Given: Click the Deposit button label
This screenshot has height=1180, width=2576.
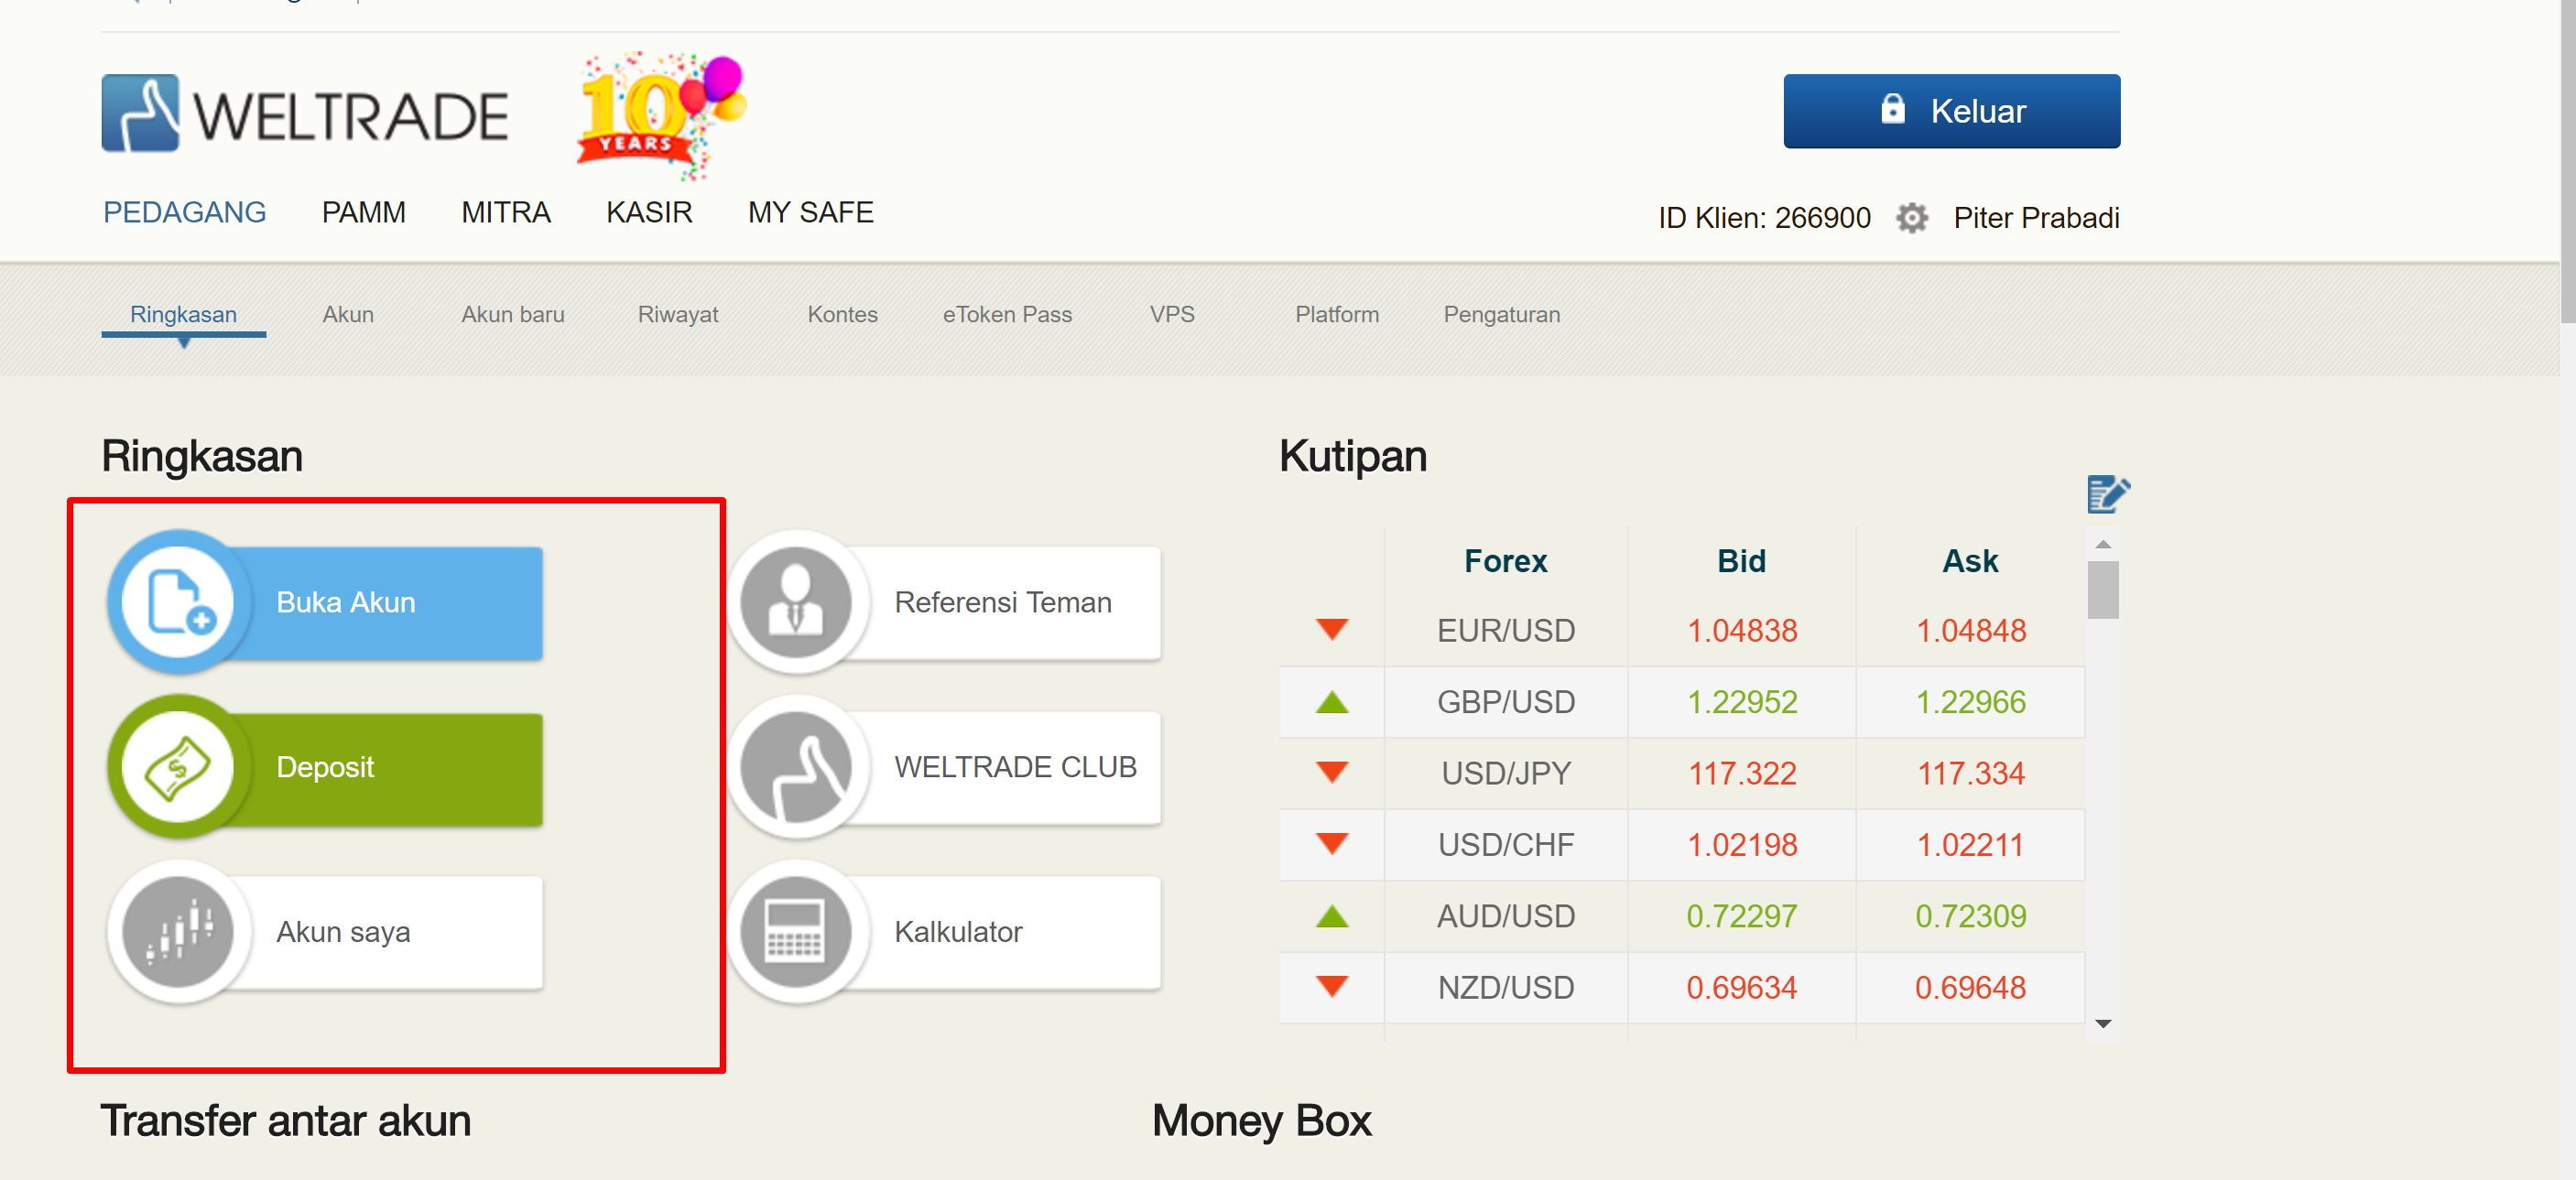Looking at the screenshot, I should coord(325,767).
